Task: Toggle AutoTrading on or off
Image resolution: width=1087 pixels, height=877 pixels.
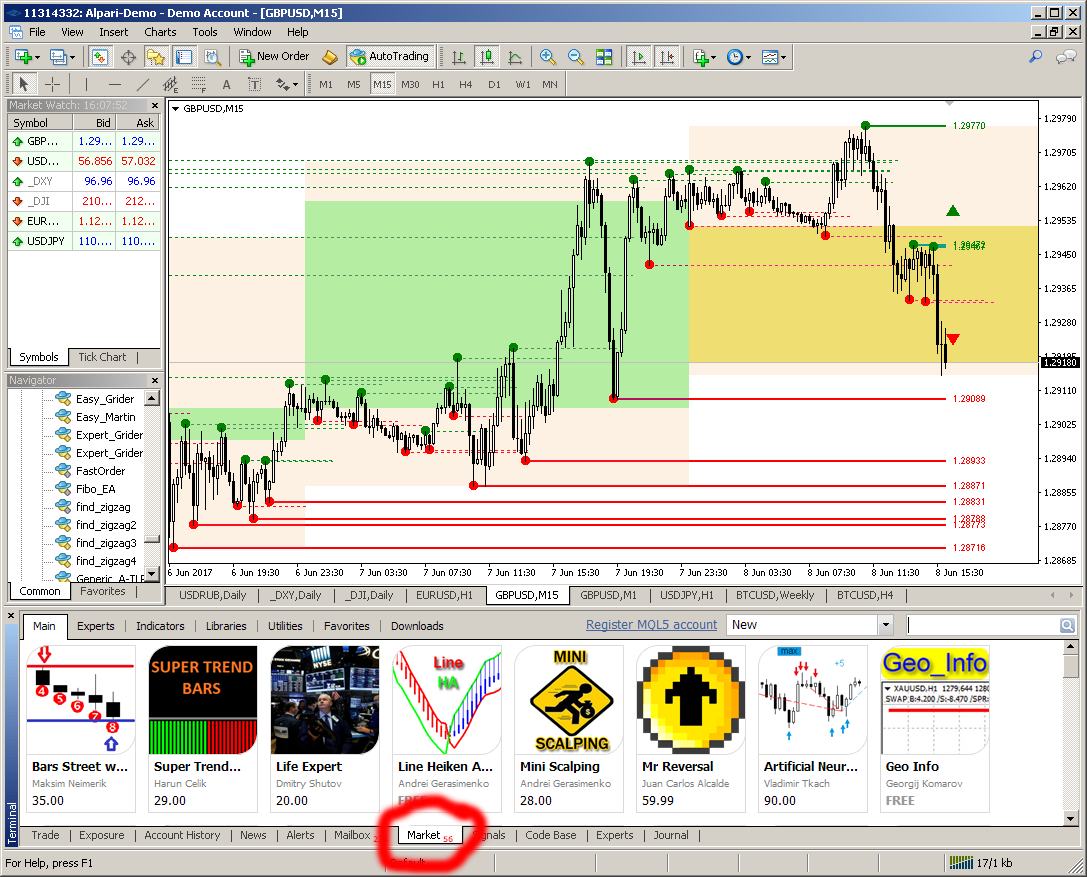Action: (x=390, y=57)
